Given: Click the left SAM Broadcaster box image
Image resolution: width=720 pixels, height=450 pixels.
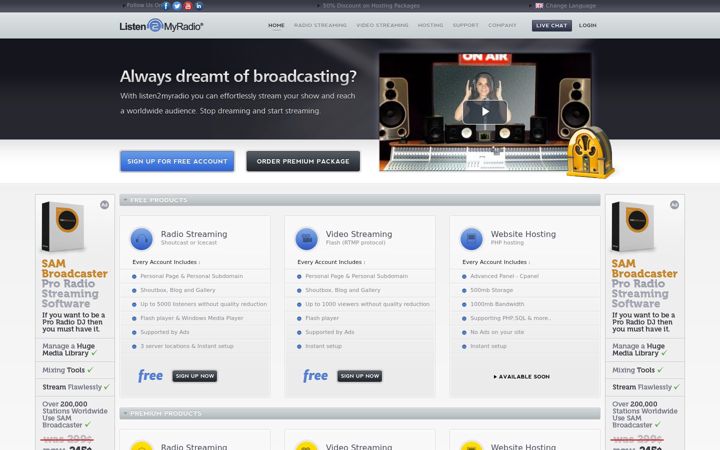Looking at the screenshot, I should coord(63,226).
